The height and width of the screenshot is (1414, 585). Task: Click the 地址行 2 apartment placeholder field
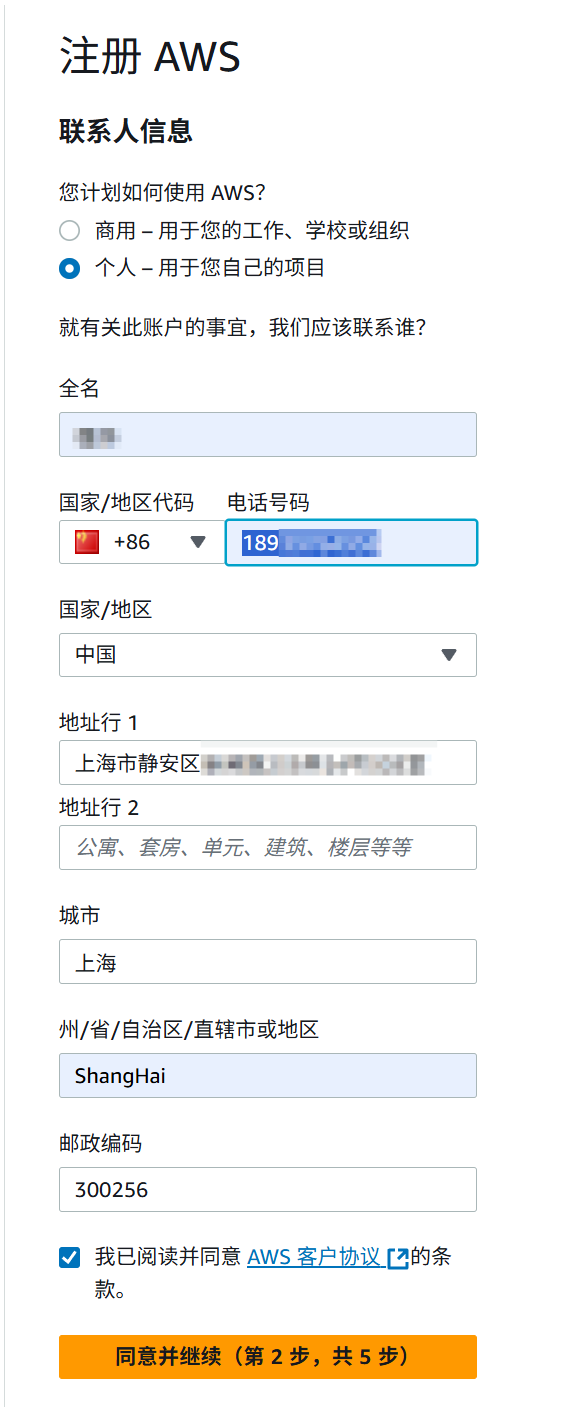[268, 847]
